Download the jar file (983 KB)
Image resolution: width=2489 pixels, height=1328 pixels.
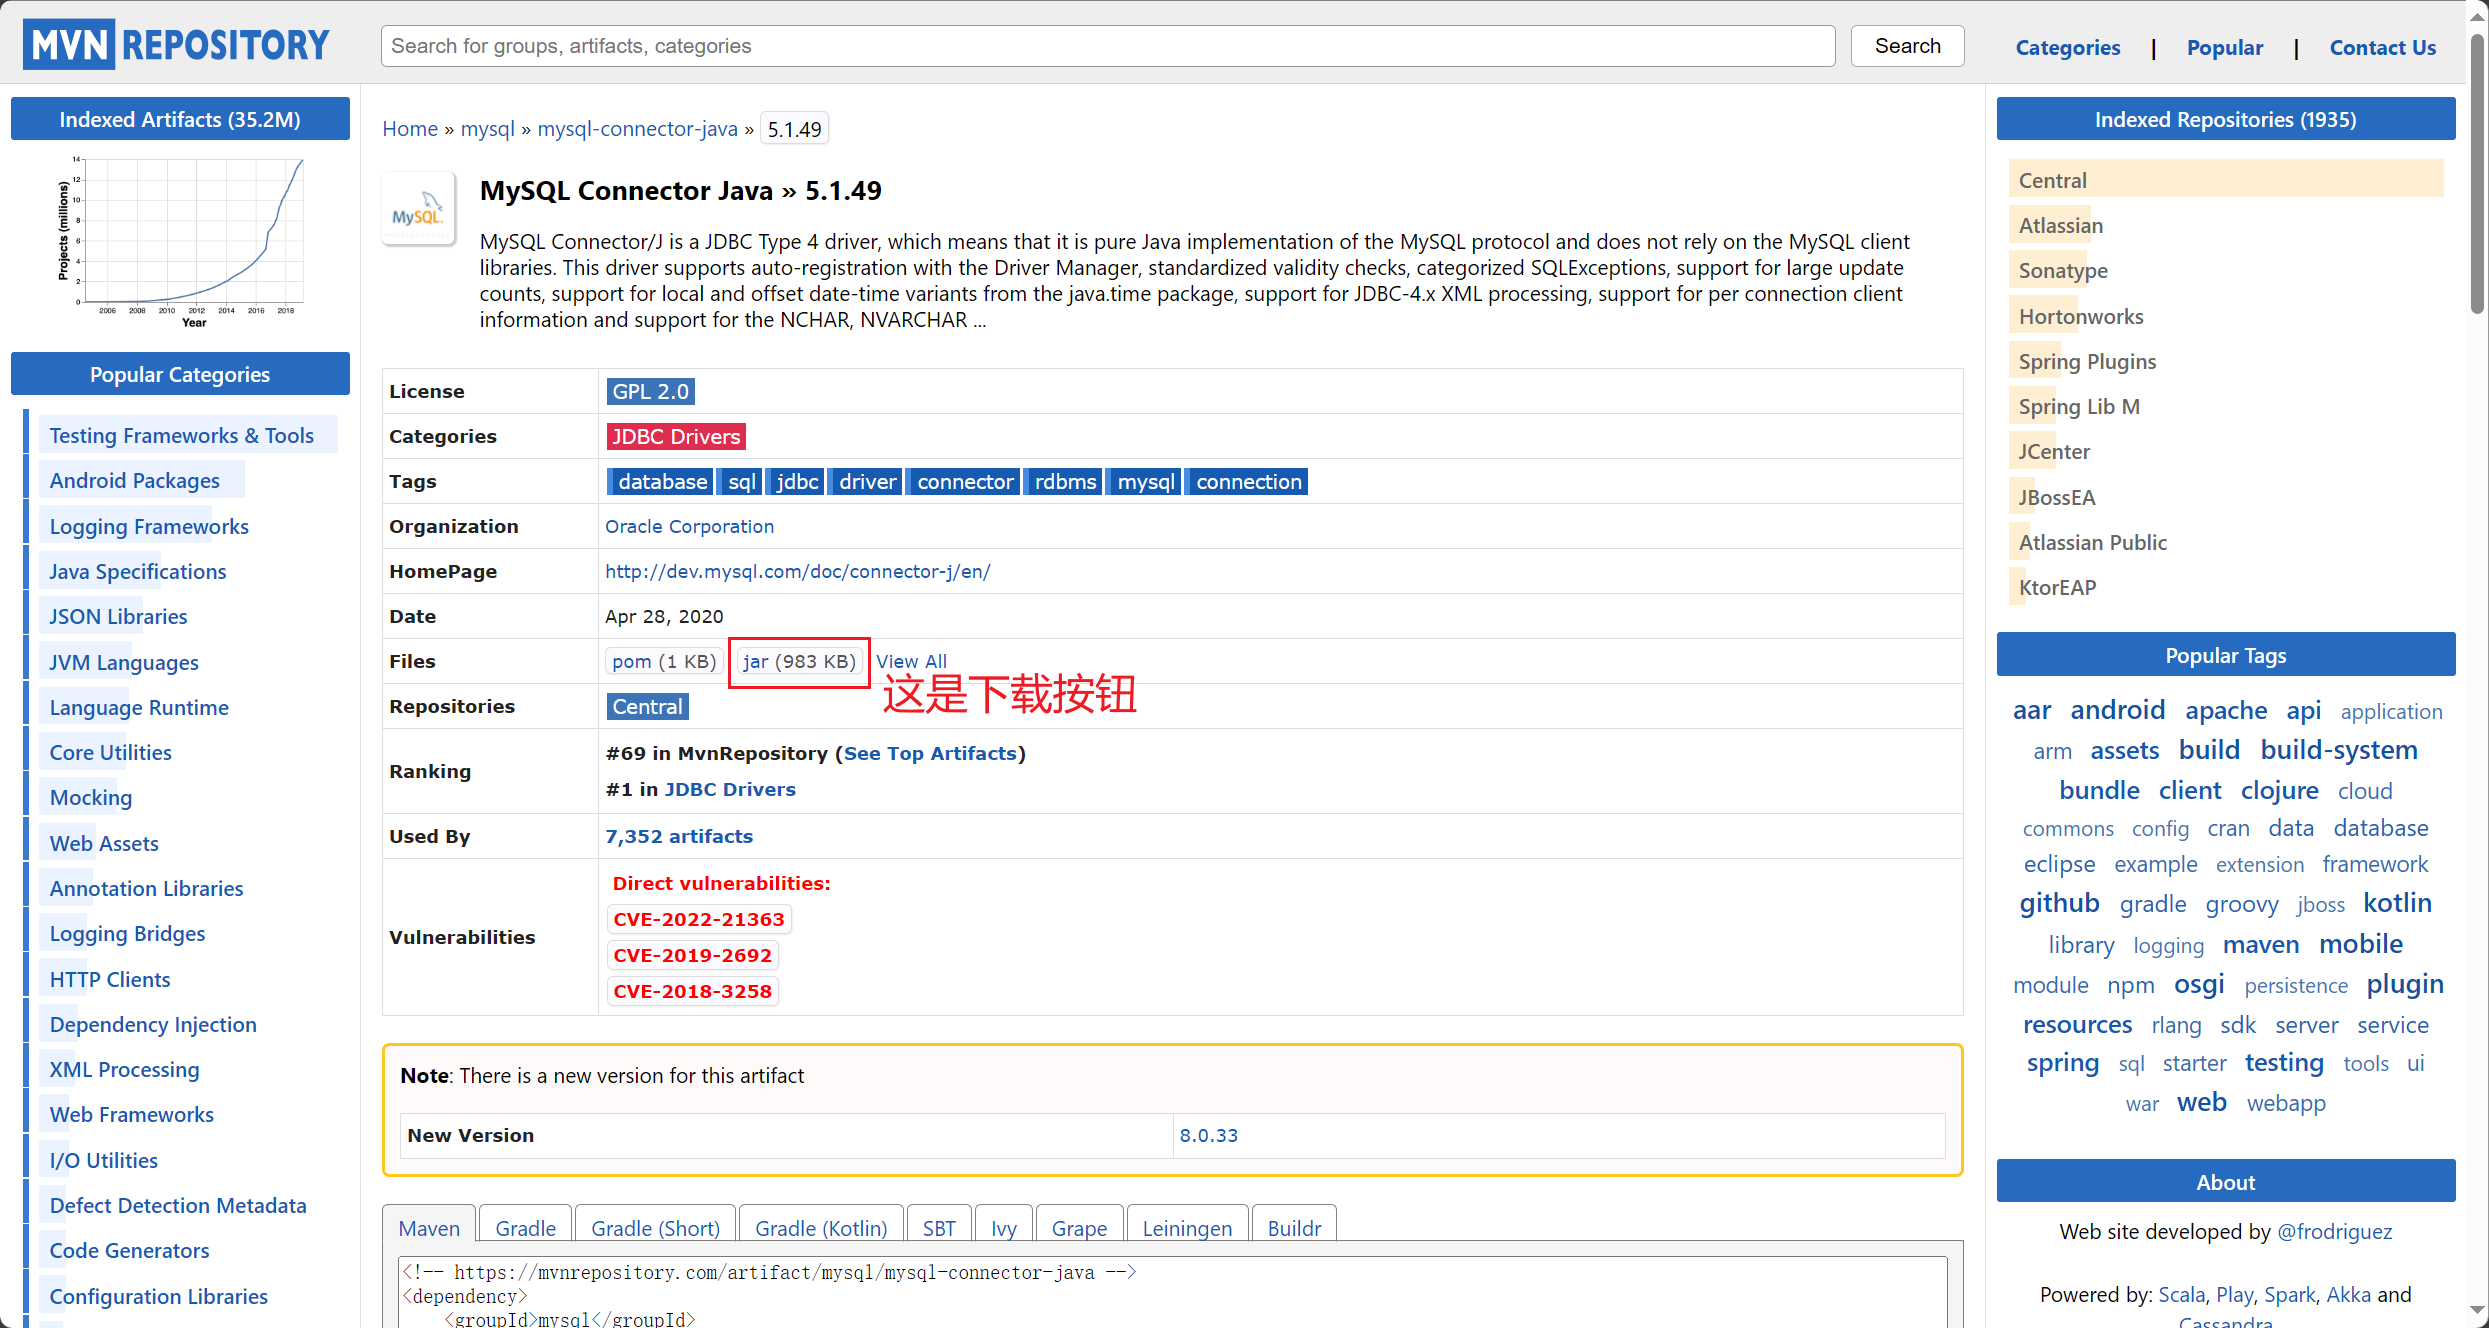[798, 662]
